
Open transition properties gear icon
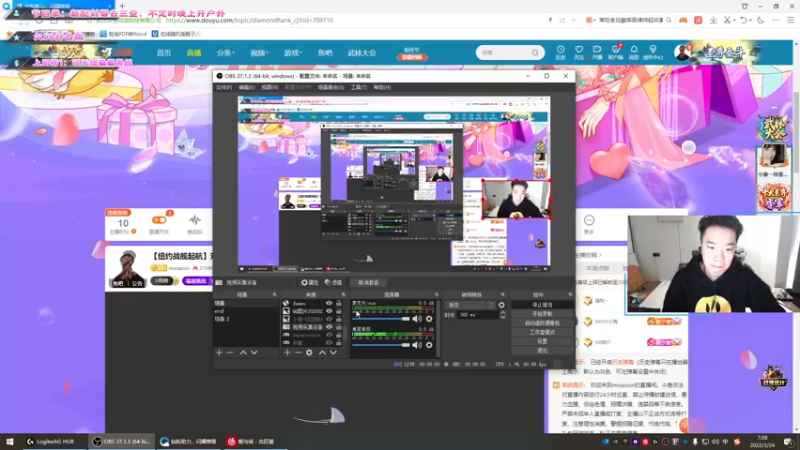(502, 305)
